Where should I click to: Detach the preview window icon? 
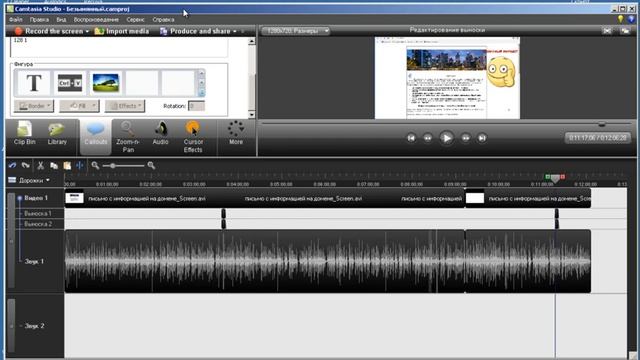click(x=624, y=31)
